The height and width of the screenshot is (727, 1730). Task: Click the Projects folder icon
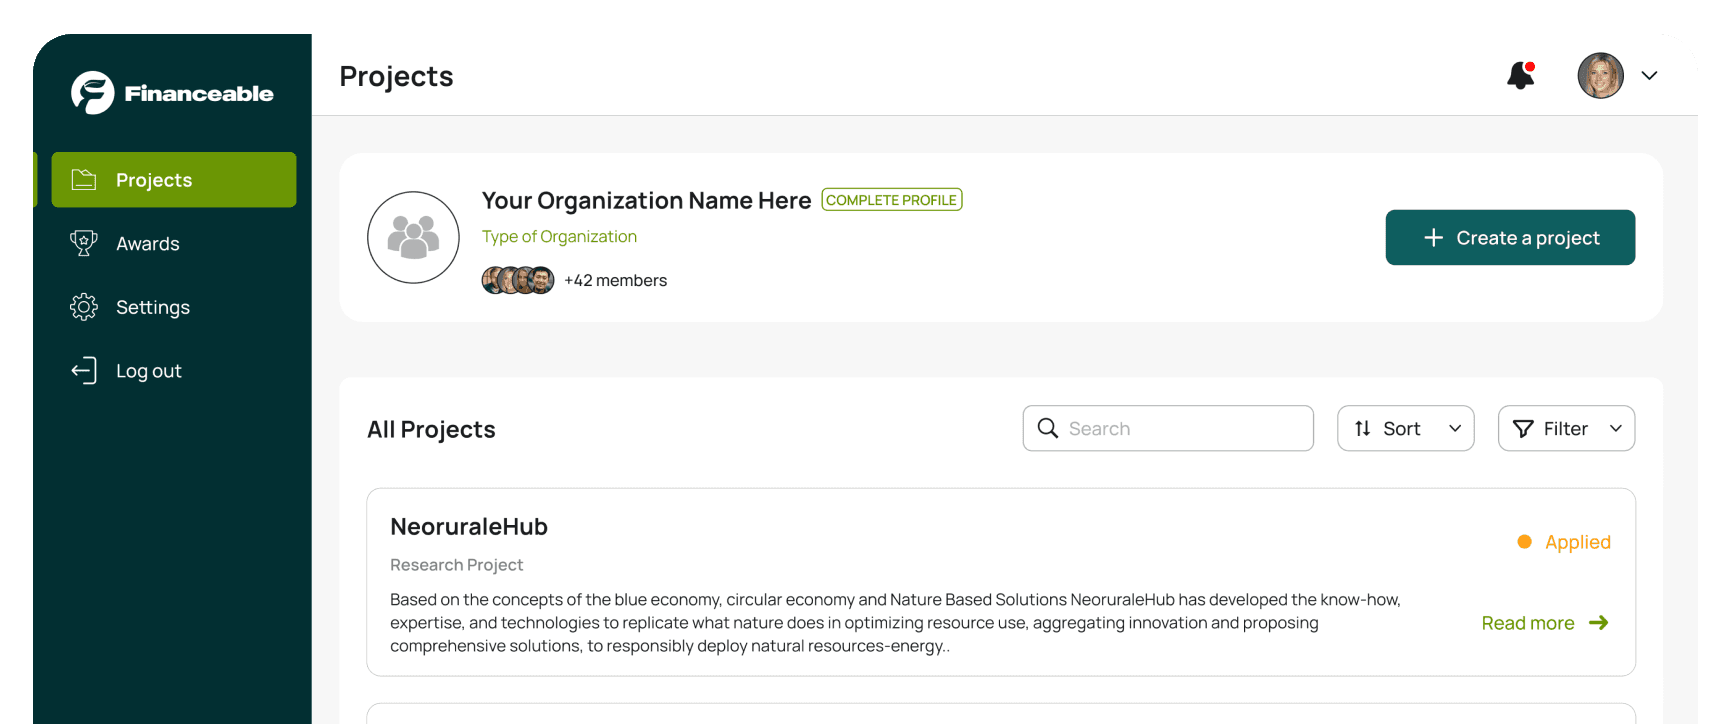[x=84, y=180]
